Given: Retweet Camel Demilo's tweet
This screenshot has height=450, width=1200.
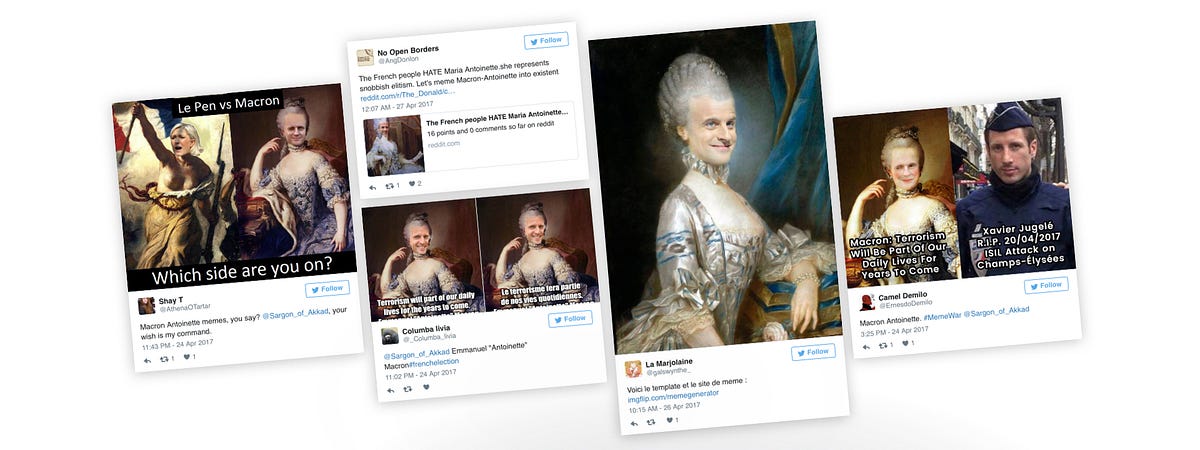Looking at the screenshot, I should click(885, 345).
